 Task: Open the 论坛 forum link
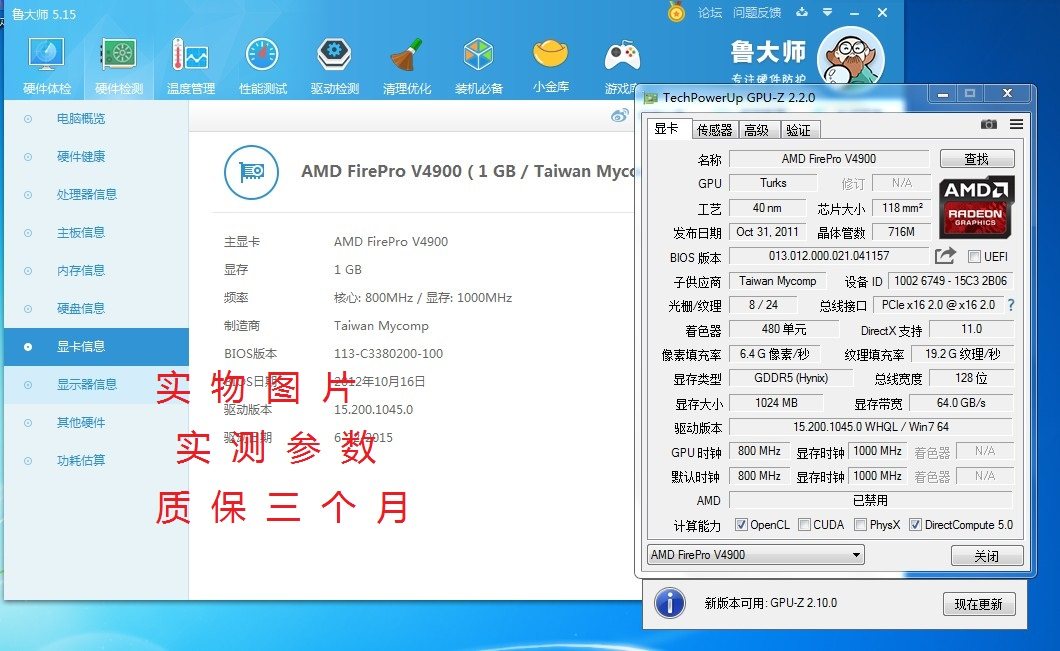click(710, 13)
